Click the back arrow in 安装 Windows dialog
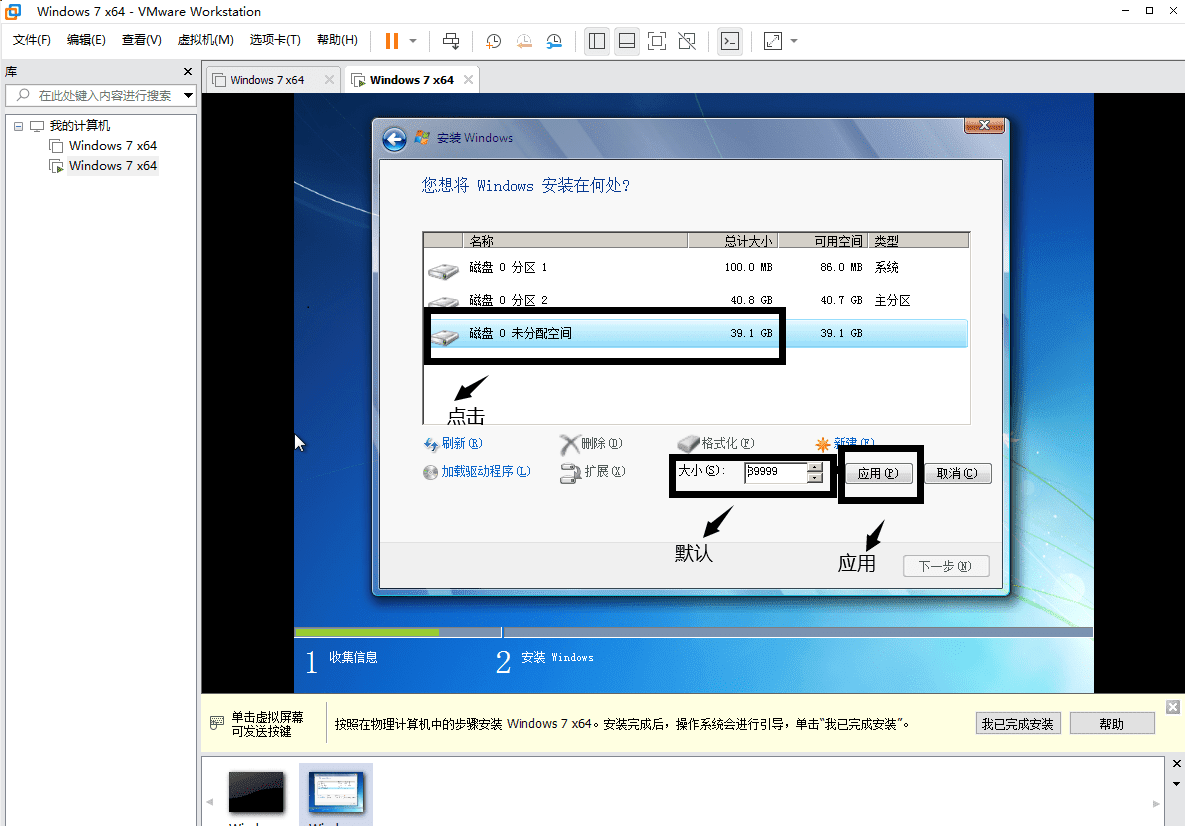The height and width of the screenshot is (826, 1185). tap(394, 139)
